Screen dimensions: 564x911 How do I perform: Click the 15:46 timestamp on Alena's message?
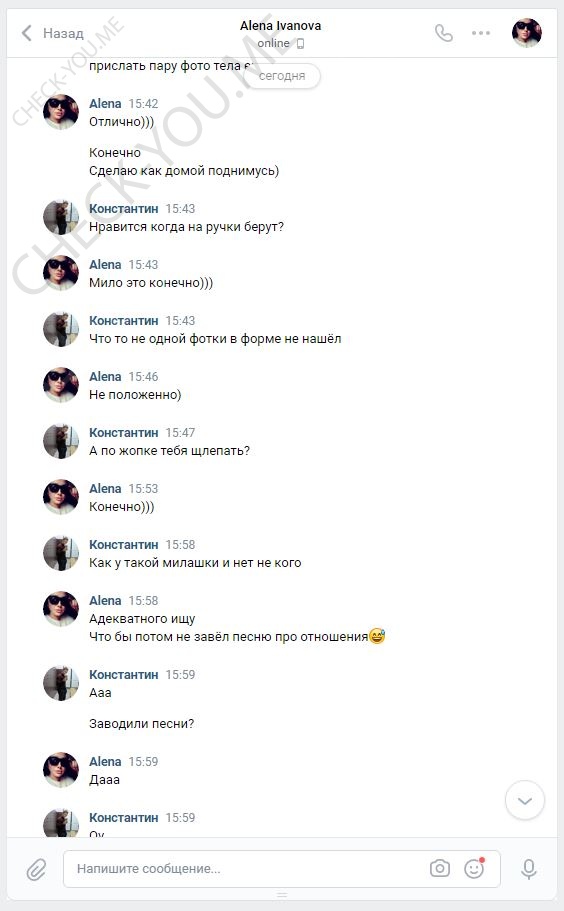143,376
